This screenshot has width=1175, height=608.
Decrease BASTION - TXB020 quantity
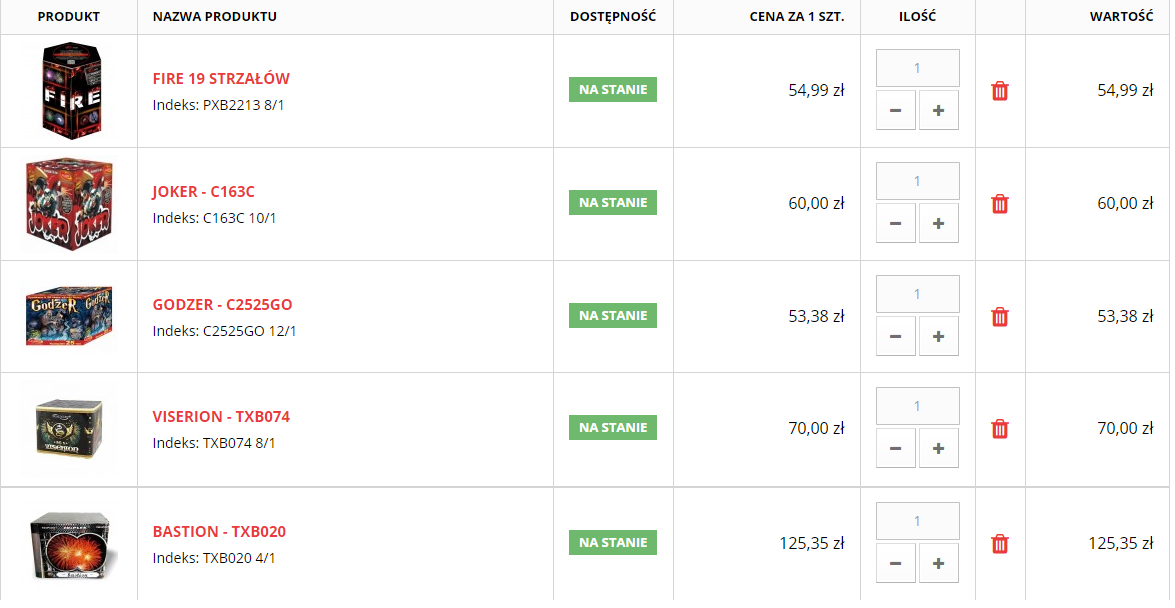click(895, 563)
